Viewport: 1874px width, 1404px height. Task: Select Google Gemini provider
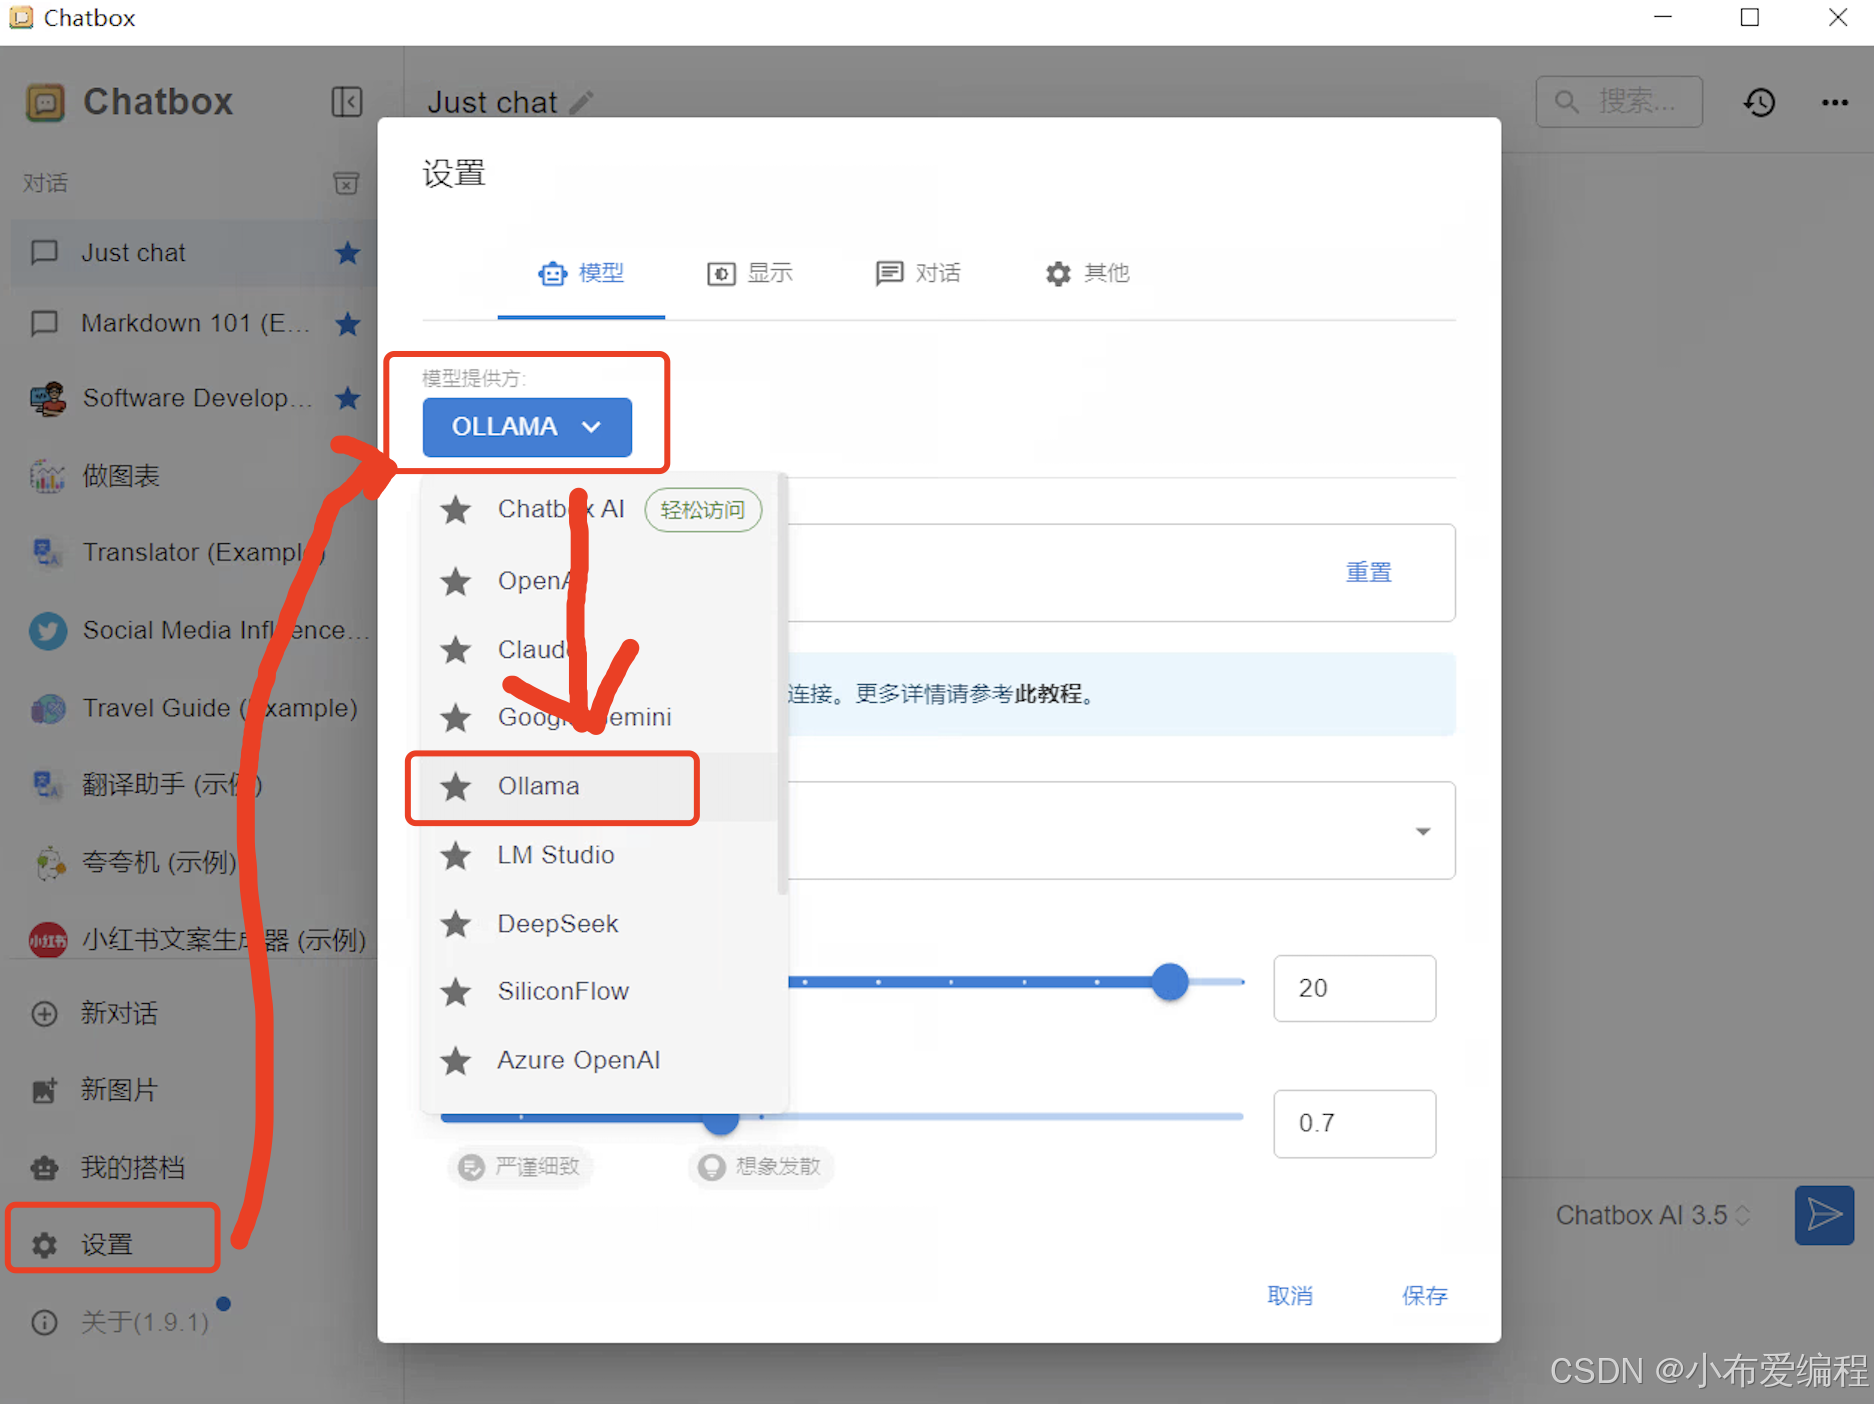click(x=598, y=717)
